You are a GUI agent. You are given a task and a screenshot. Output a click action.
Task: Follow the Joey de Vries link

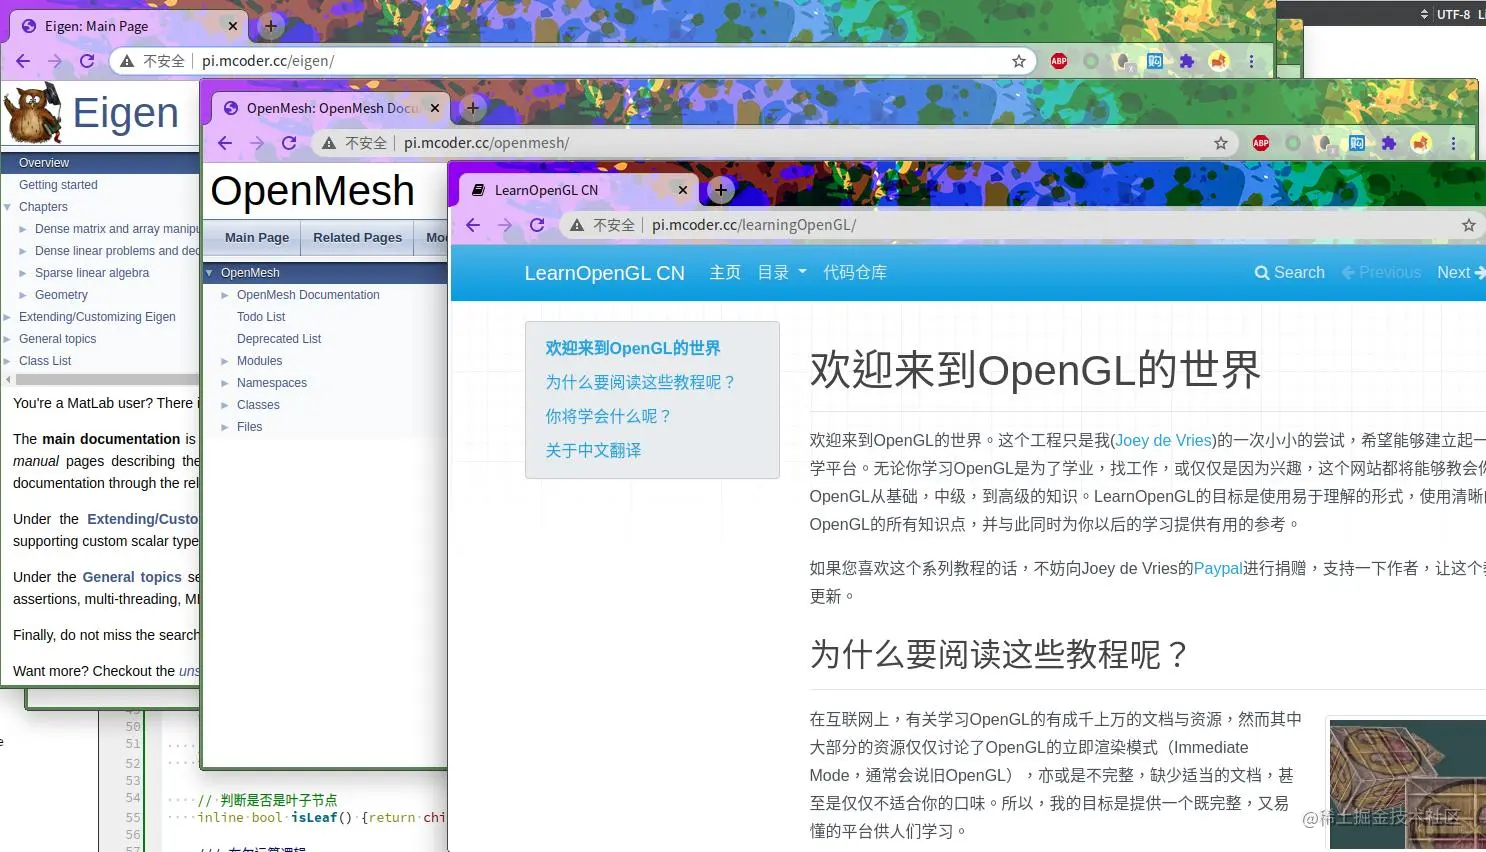(1163, 440)
